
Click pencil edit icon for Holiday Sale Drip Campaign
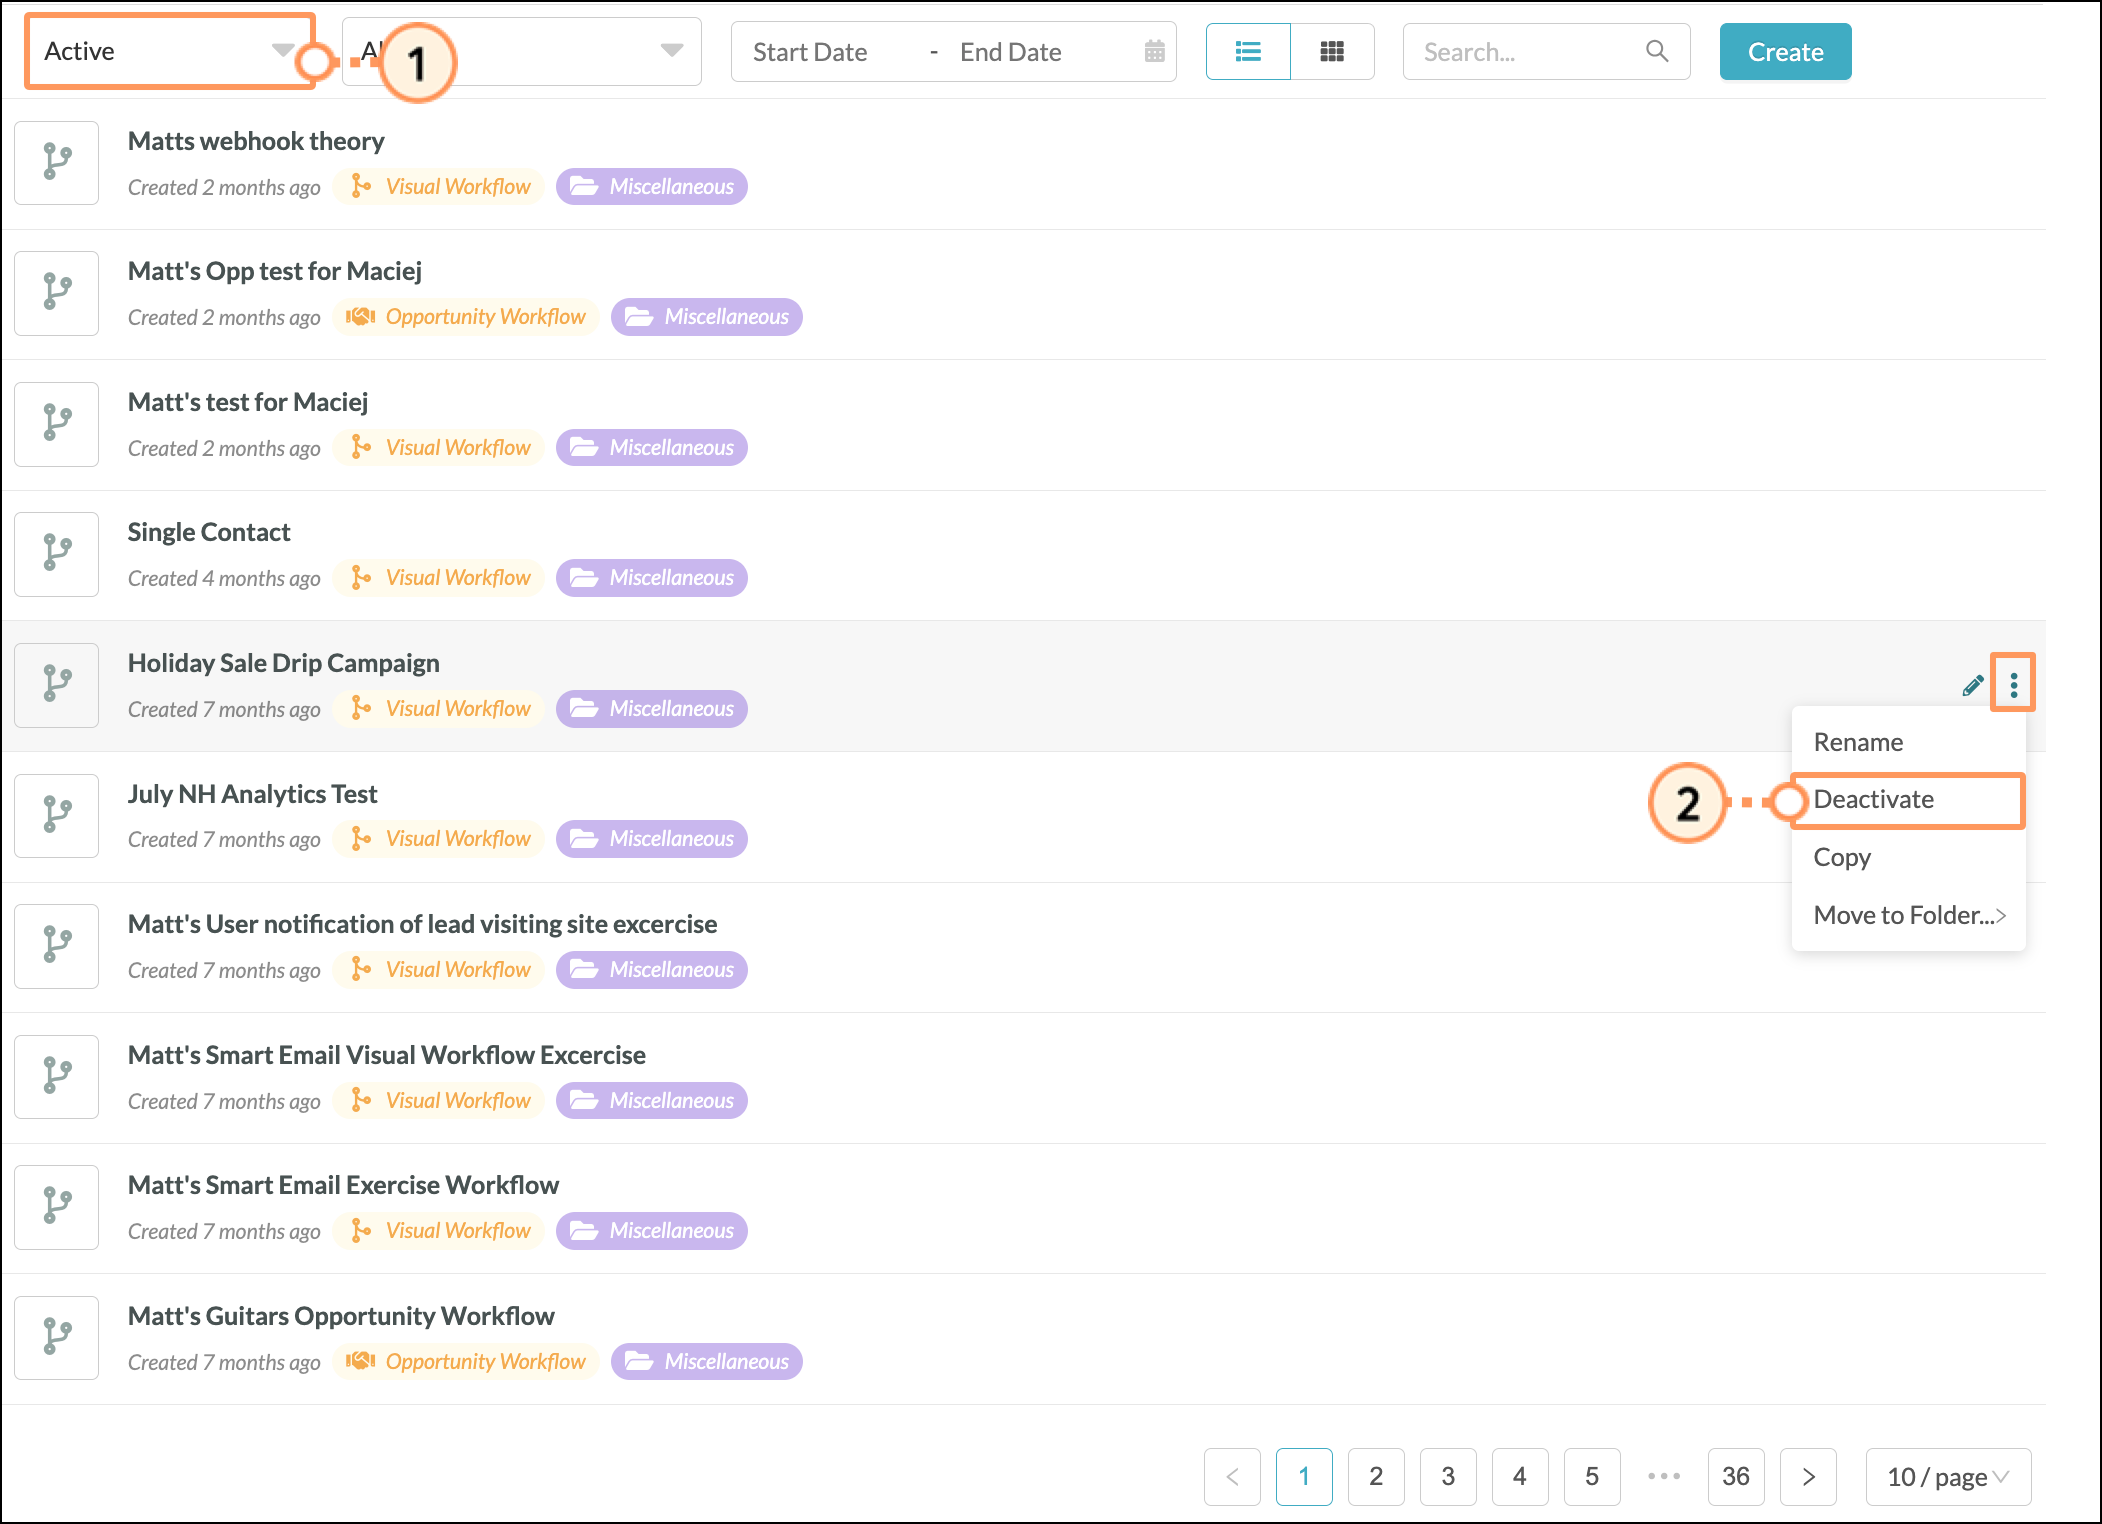(1972, 686)
